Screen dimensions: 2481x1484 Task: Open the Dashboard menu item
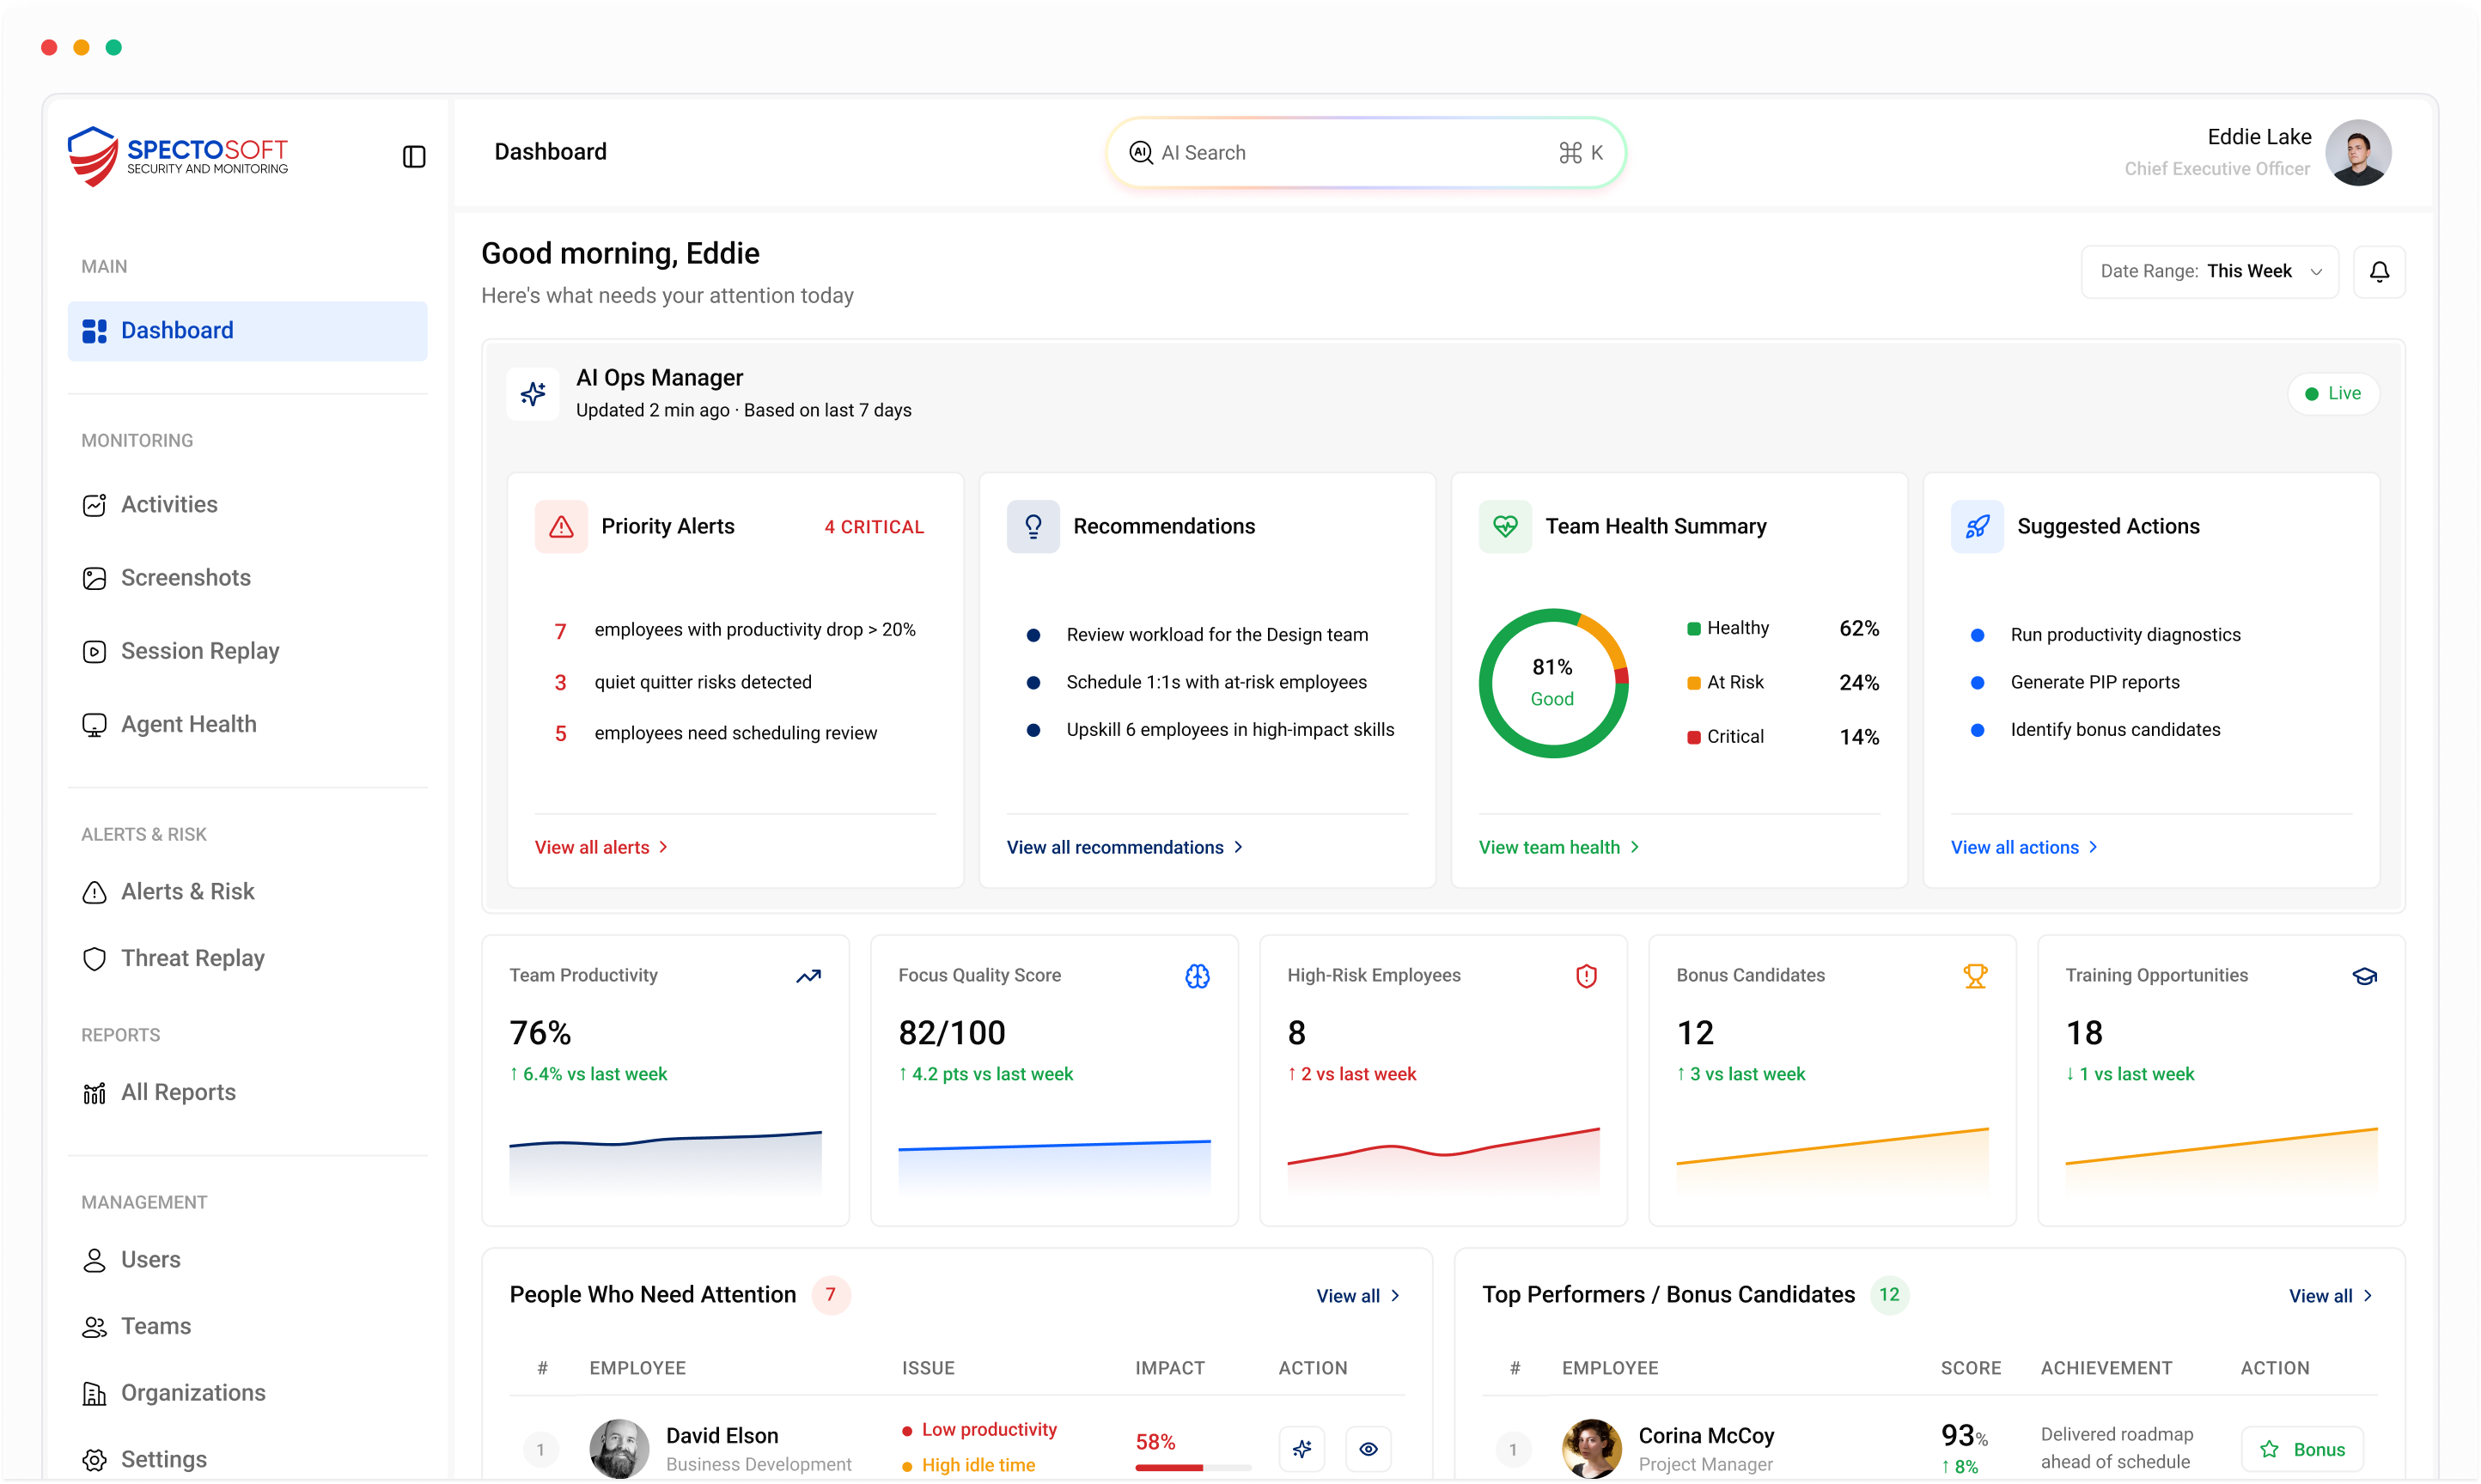pos(247,331)
